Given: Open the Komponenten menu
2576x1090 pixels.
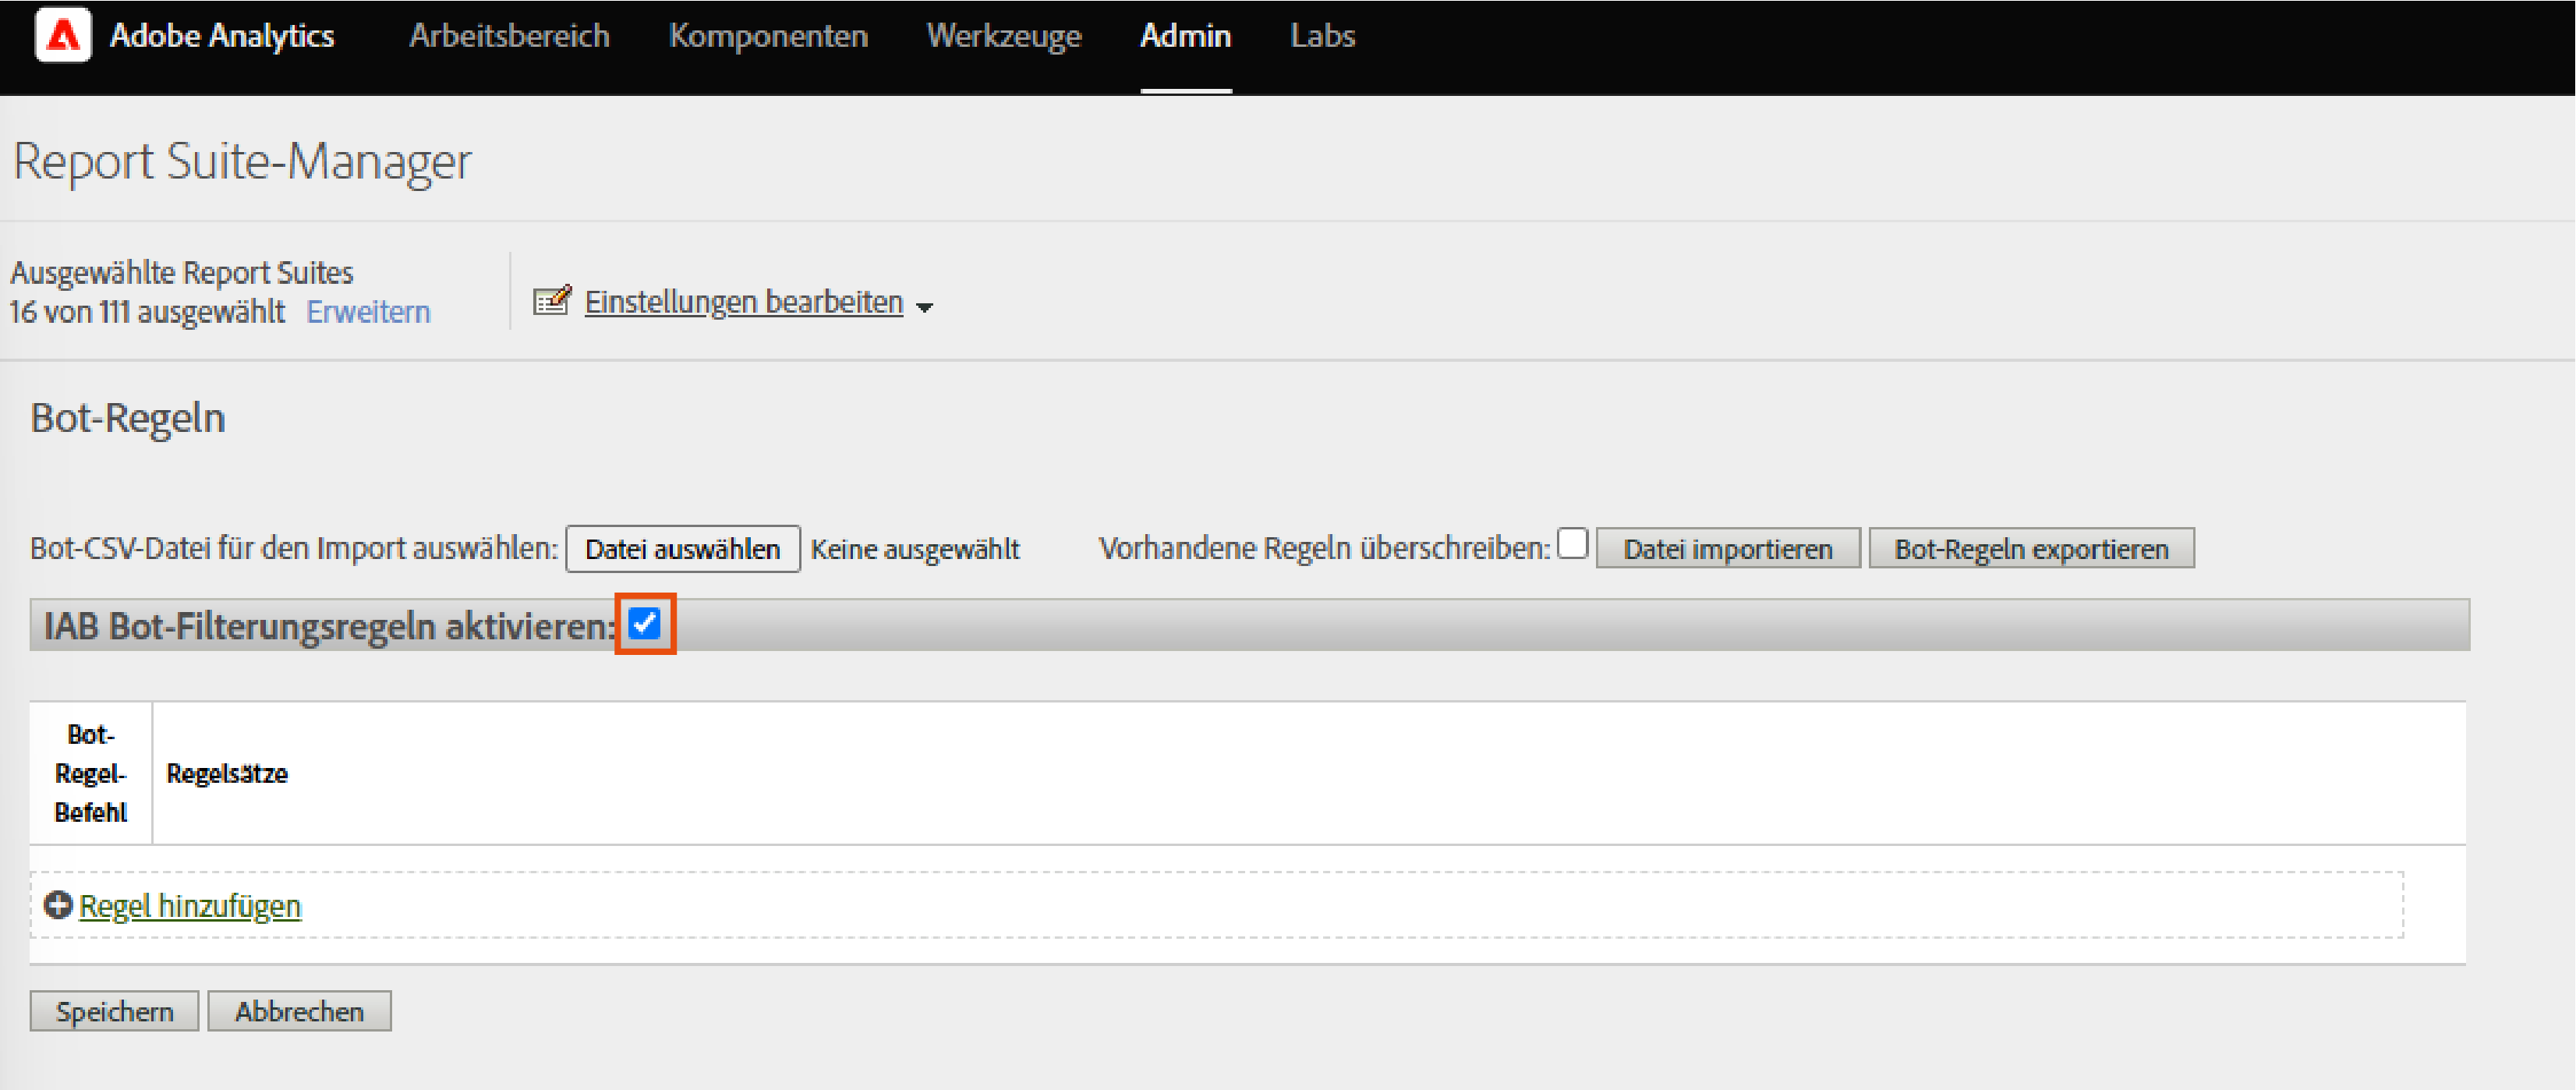Looking at the screenshot, I should click(768, 36).
